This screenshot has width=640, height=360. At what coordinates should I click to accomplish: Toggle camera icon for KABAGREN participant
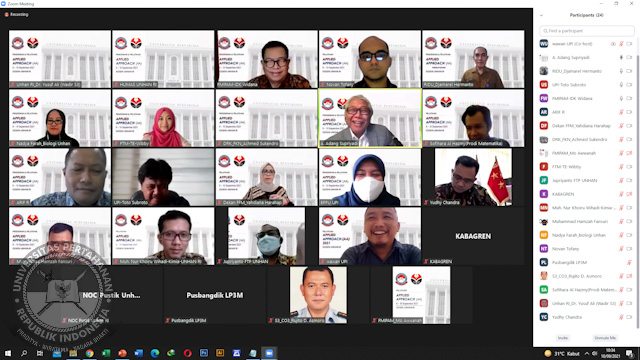[x=629, y=194]
